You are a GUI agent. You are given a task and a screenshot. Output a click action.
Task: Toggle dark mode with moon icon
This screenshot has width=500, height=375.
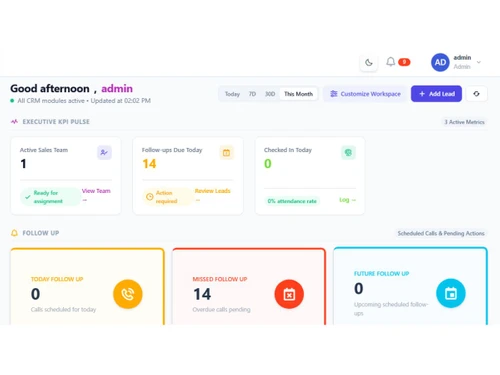coord(369,62)
